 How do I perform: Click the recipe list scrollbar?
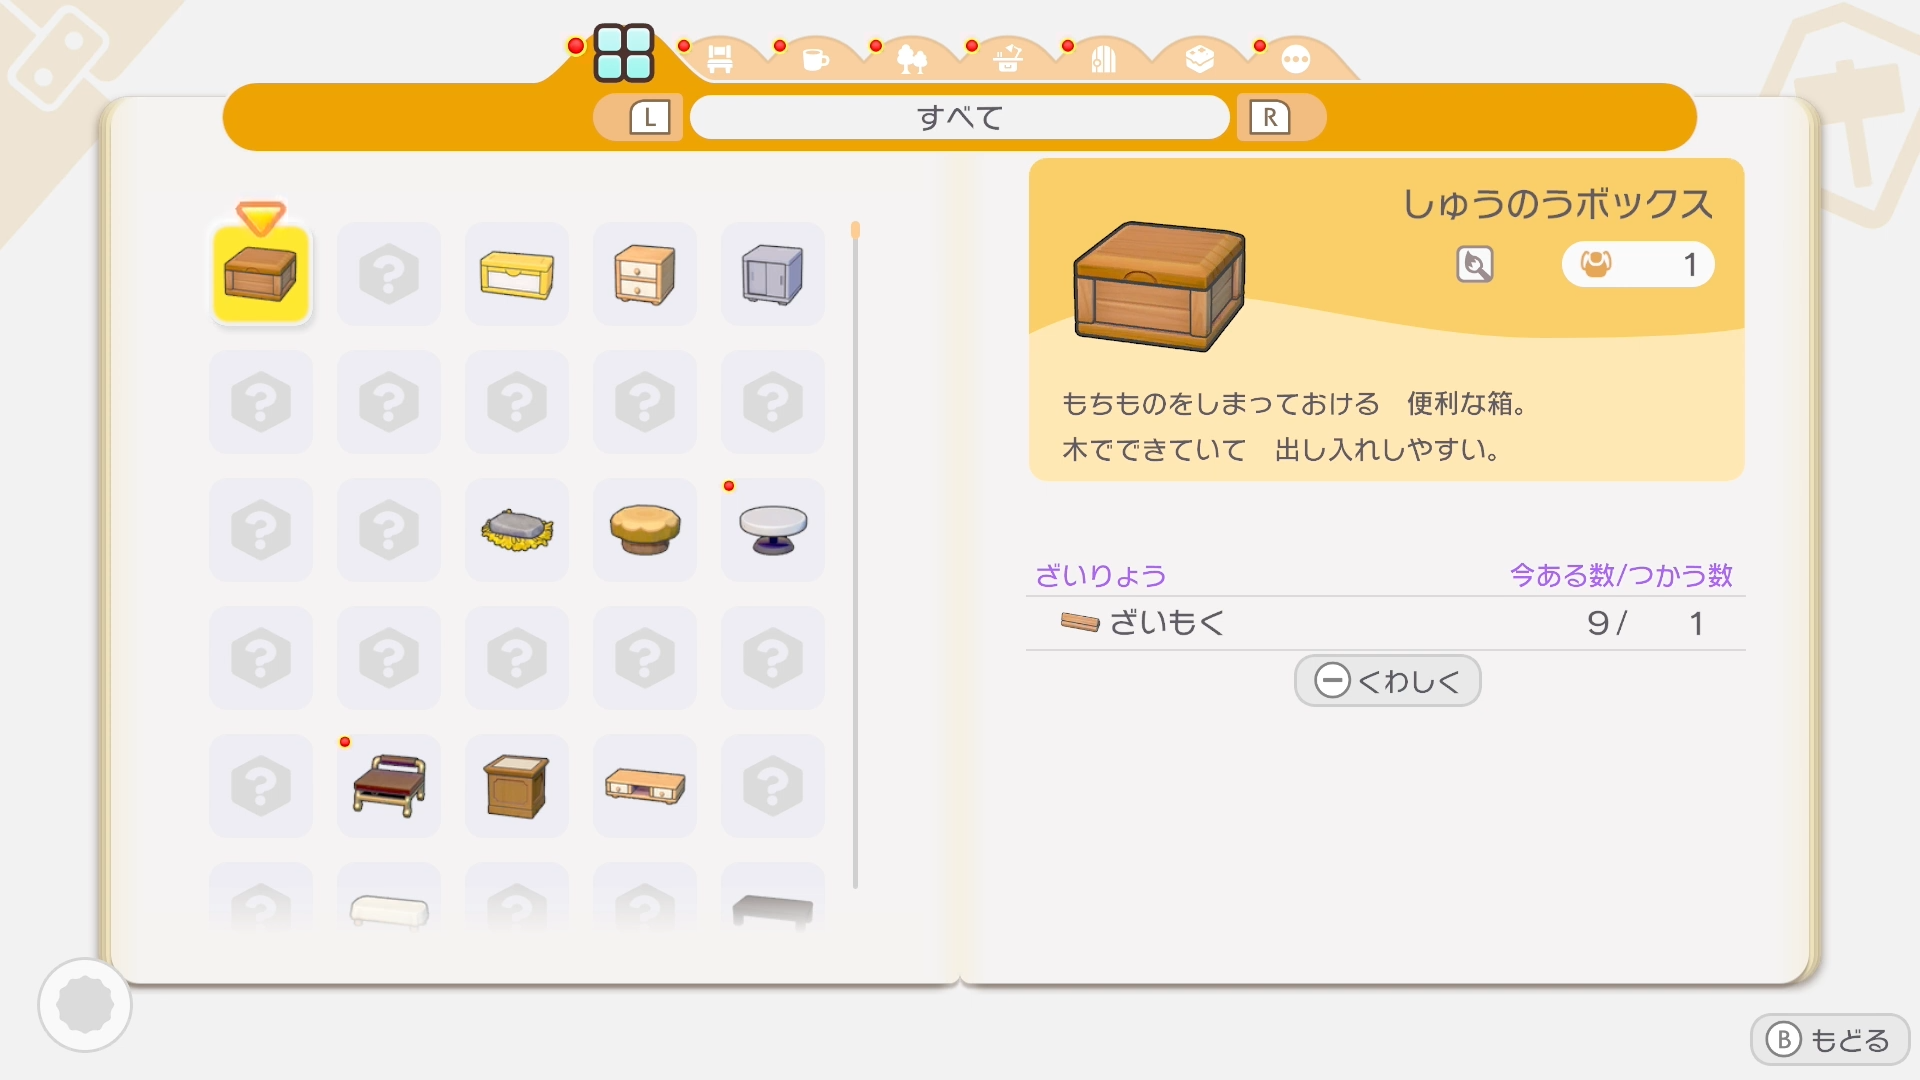[x=855, y=555]
